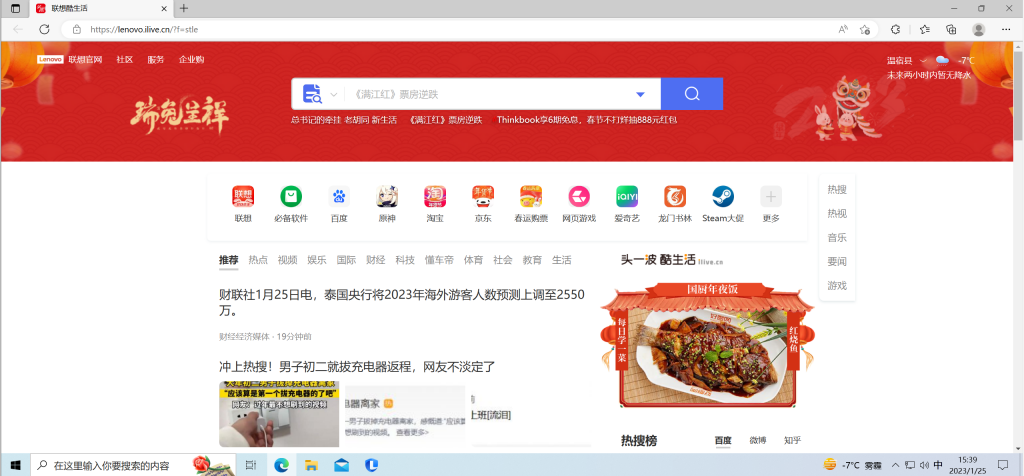Screen dimensions: 1024x476
Task: Open the 企业购 header link
Action: 191,59
